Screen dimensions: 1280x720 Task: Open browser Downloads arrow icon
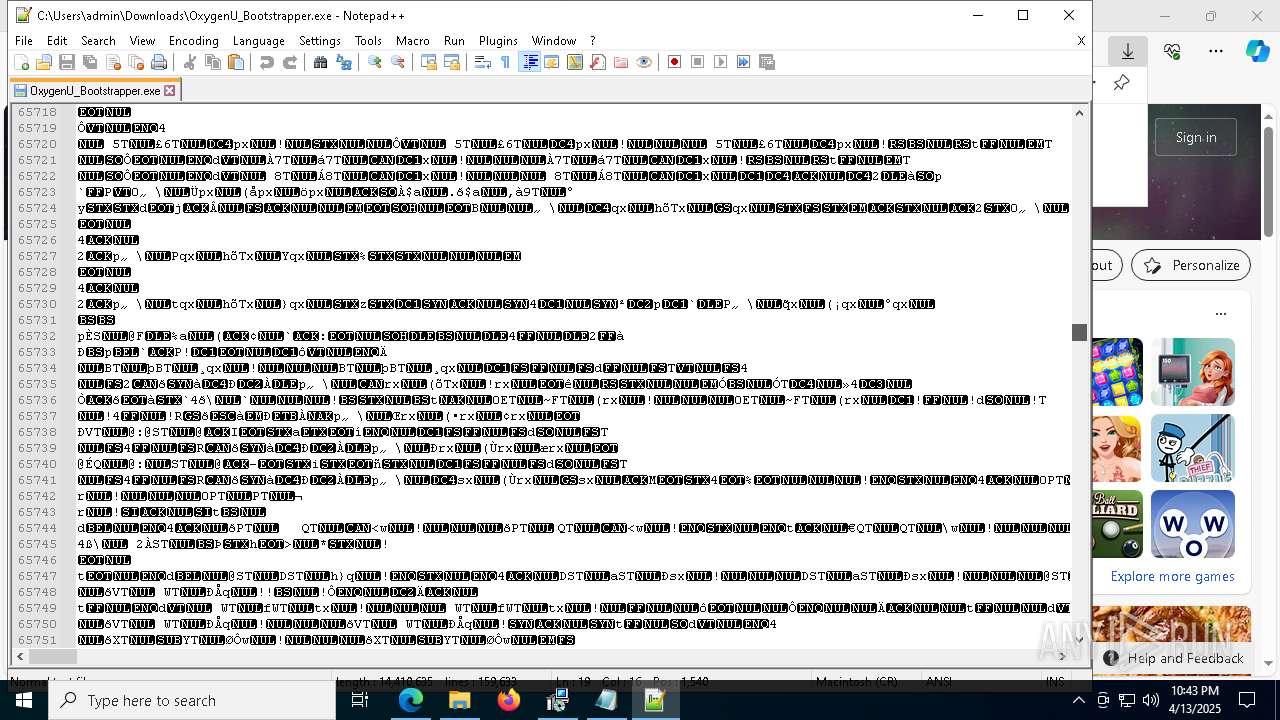click(1127, 51)
